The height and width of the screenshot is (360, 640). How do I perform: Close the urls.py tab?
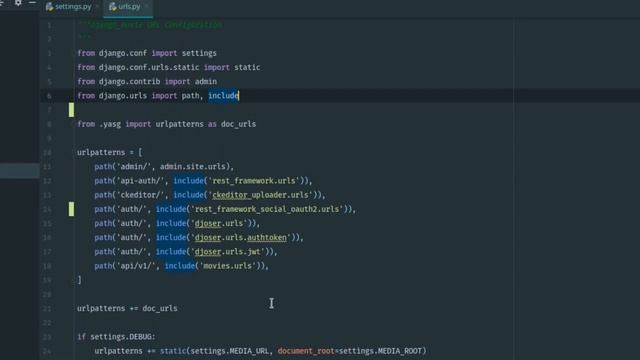tap(146, 7)
